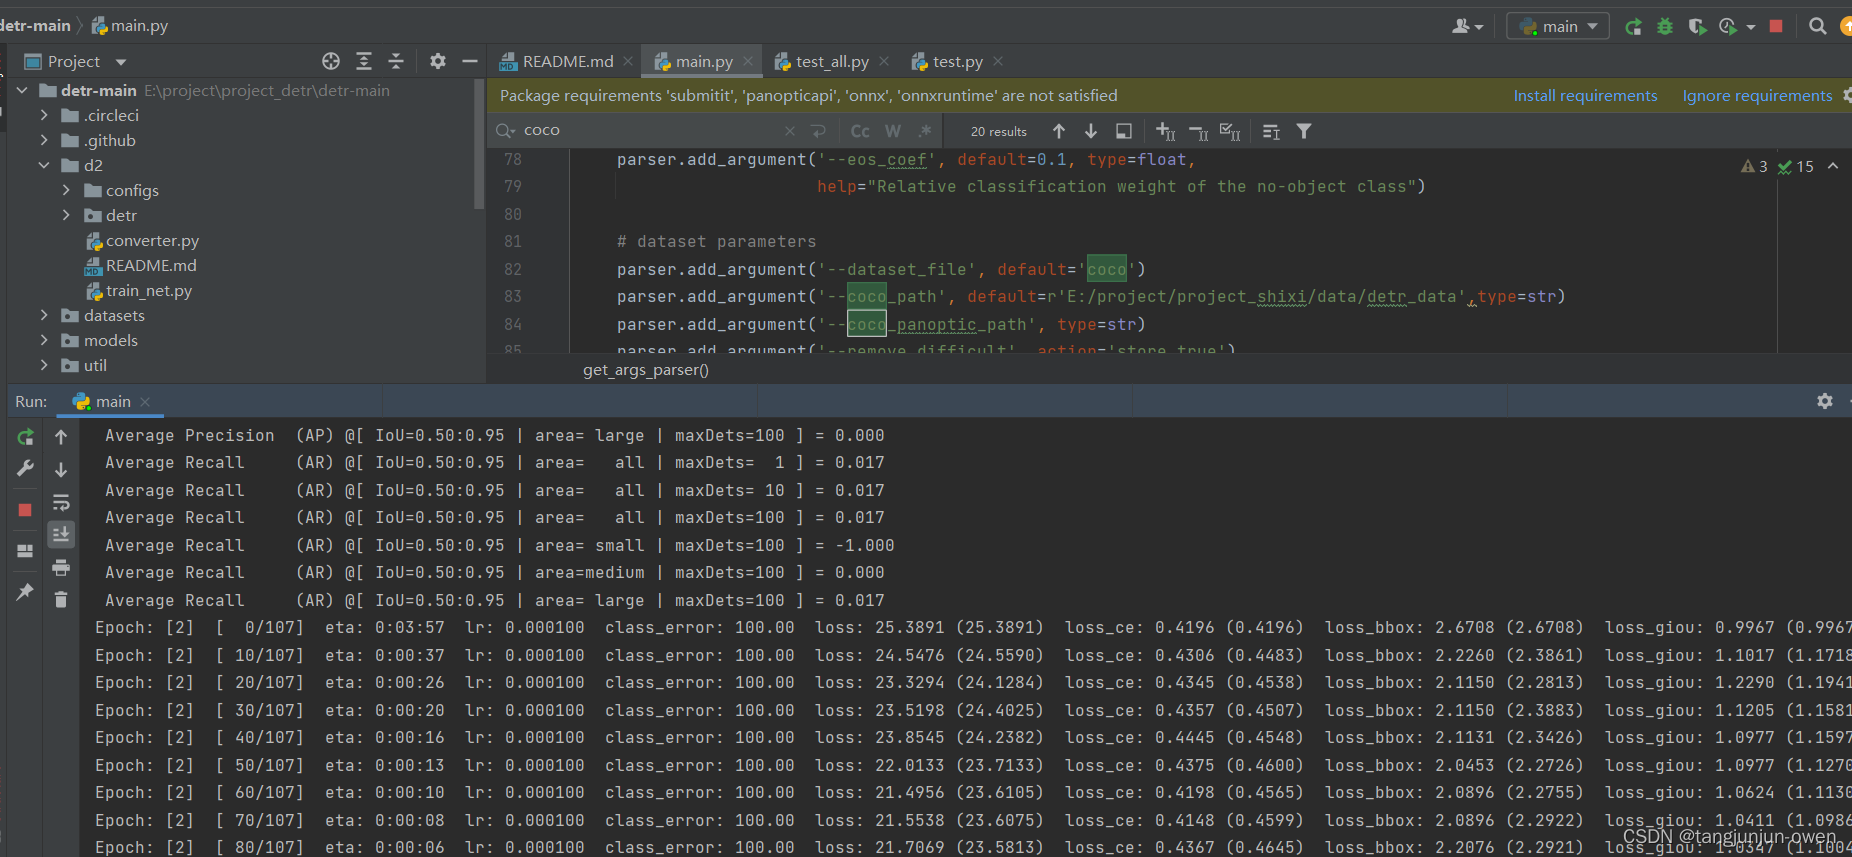Stop the process with top toolbar red square
This screenshot has width=1852, height=857.
1776,27
